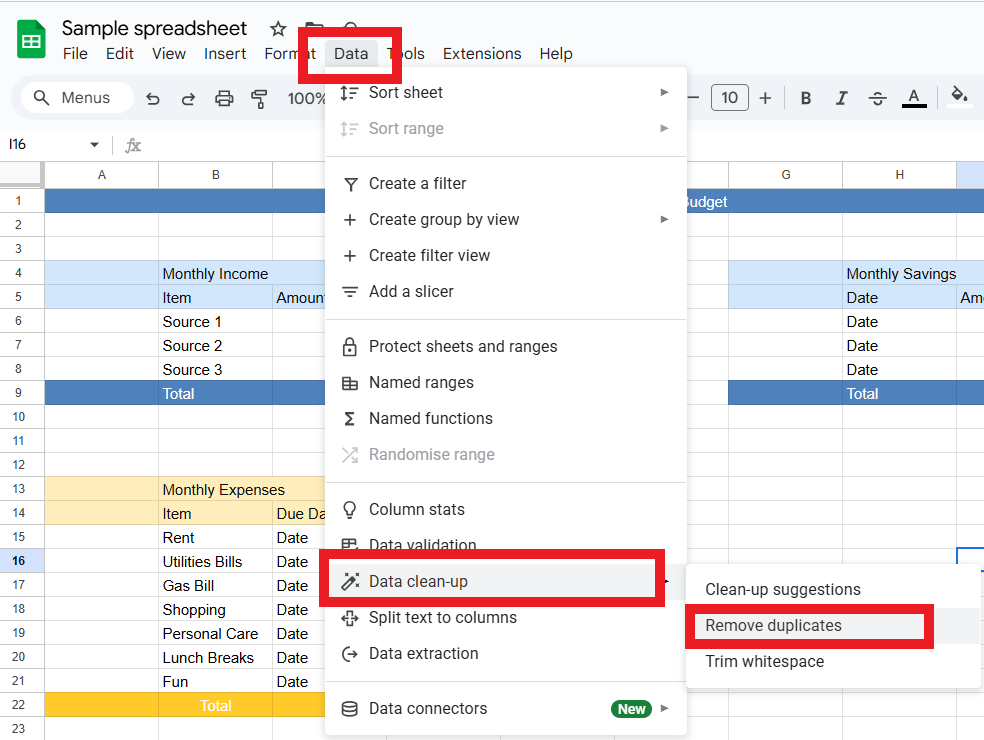Image resolution: width=984 pixels, height=740 pixels.
Task: Click the undo arrow icon
Action: click(153, 98)
